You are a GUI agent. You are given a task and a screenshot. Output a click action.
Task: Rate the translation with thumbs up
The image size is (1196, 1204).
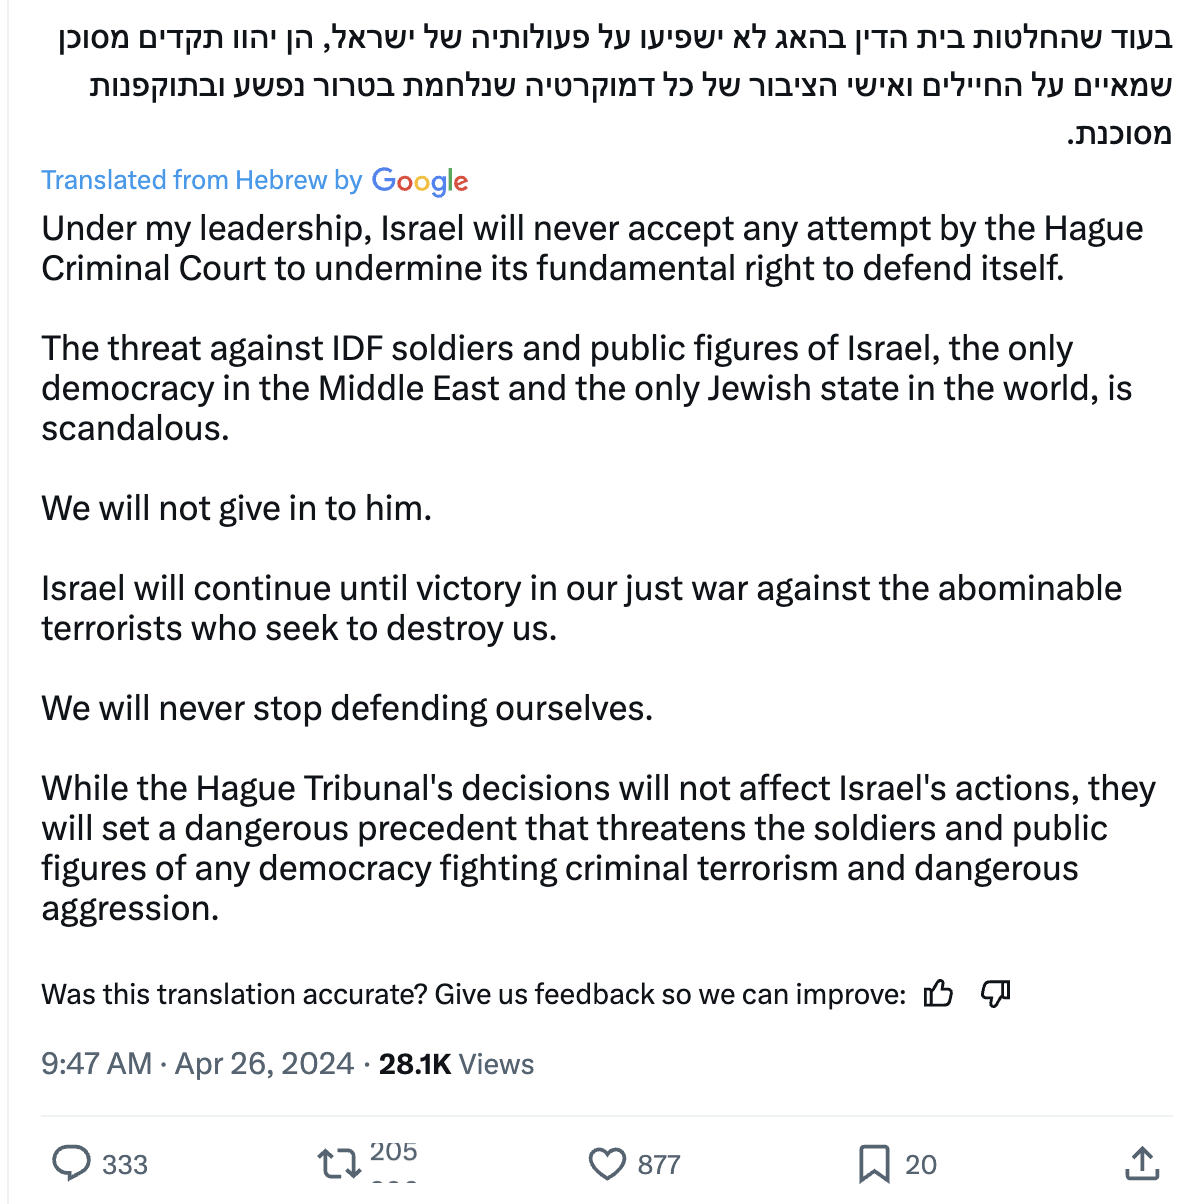938,994
